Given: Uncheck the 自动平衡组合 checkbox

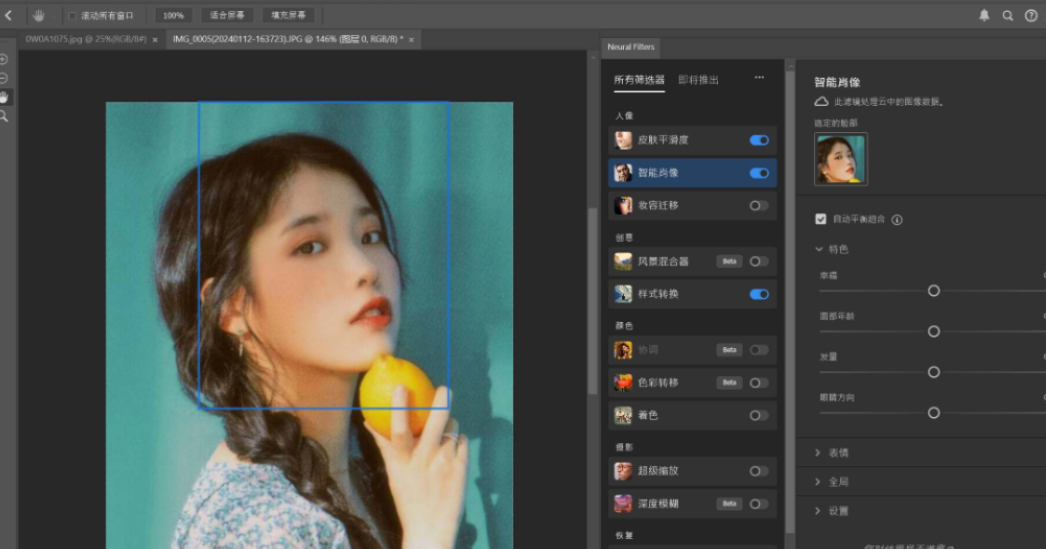Looking at the screenshot, I should point(821,219).
